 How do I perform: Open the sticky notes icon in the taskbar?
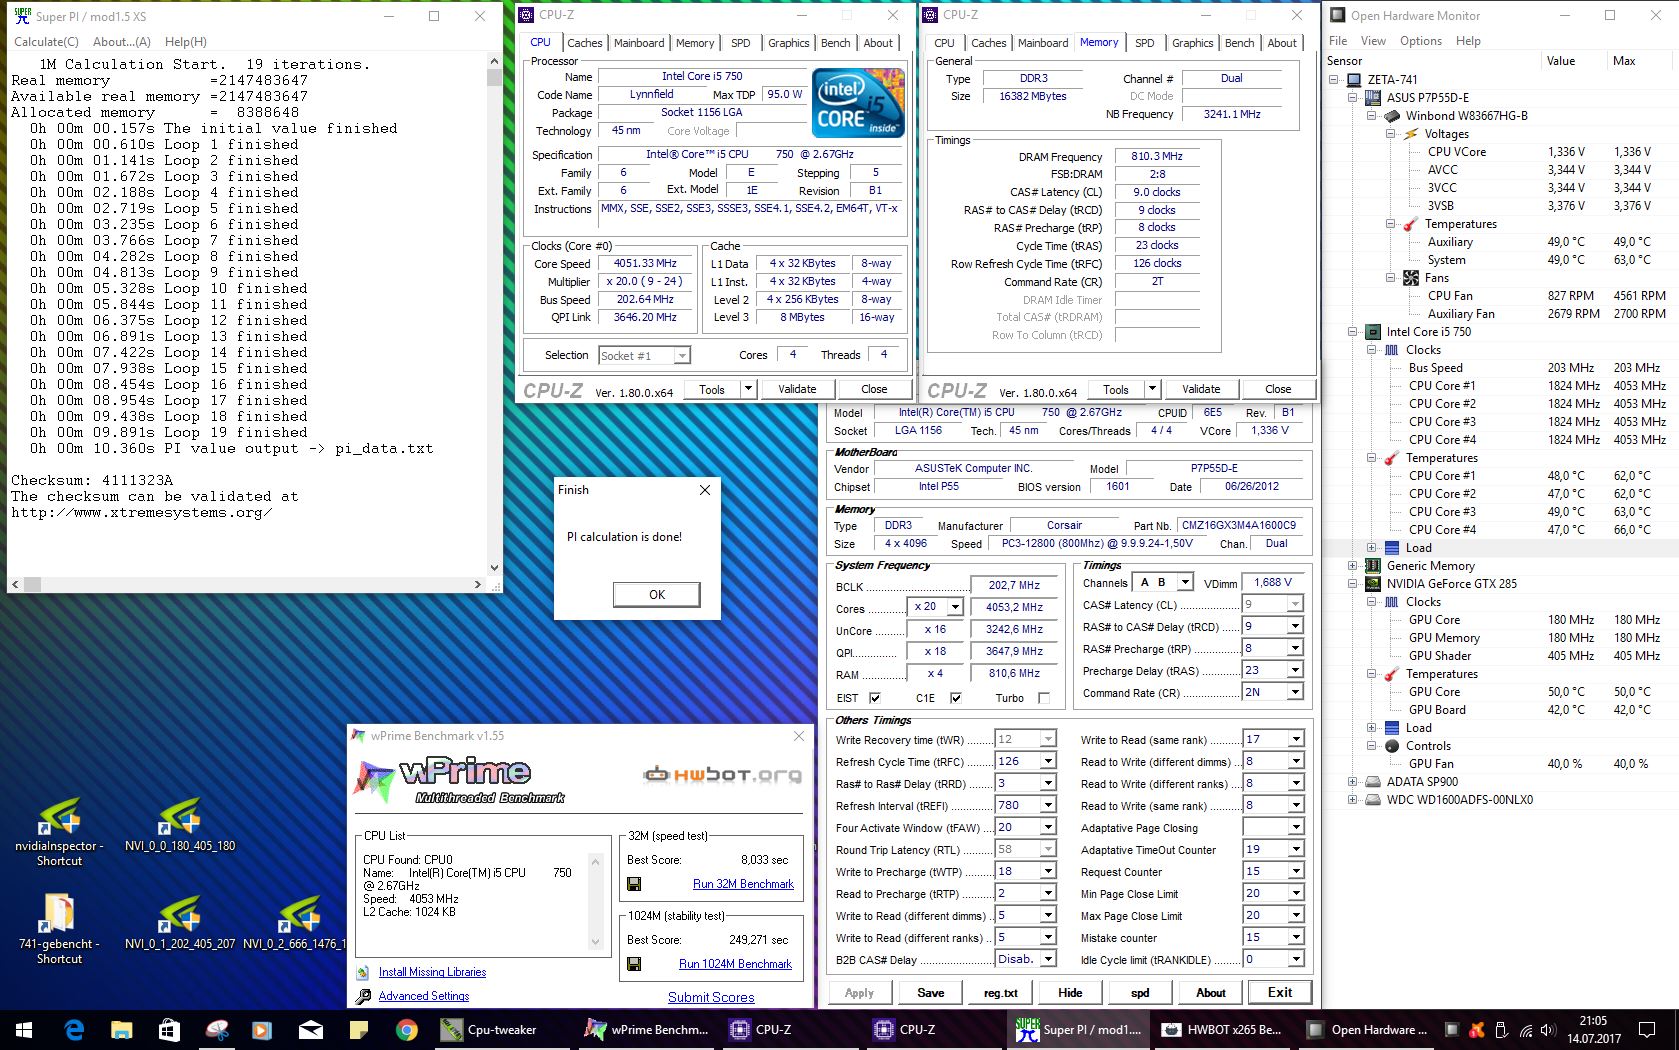[358, 1029]
